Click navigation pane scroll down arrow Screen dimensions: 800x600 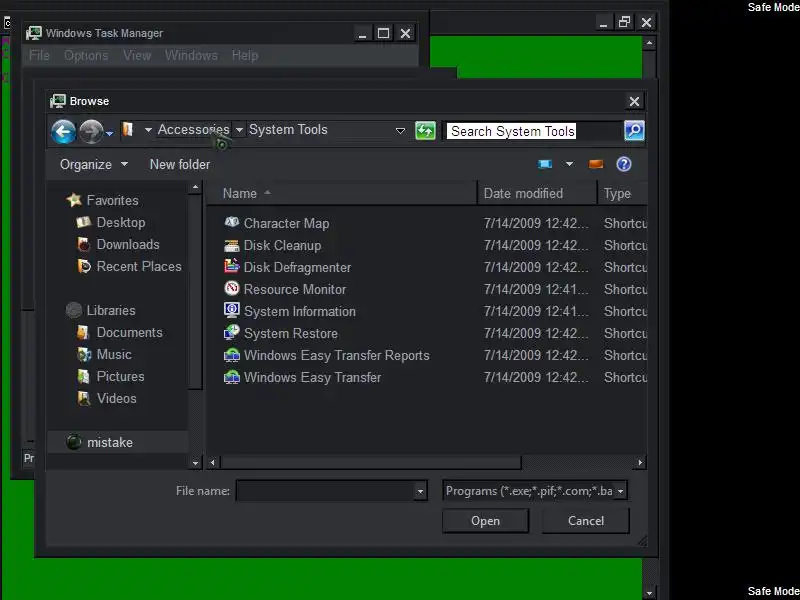point(195,463)
